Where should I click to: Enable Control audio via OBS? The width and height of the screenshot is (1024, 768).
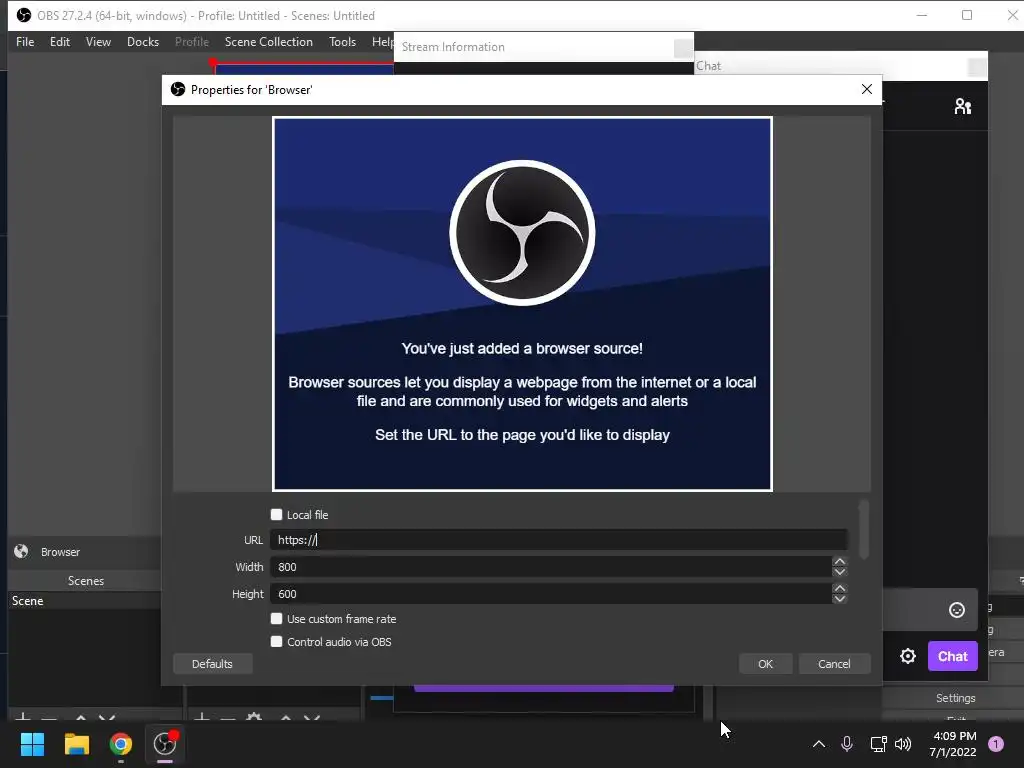click(x=276, y=641)
